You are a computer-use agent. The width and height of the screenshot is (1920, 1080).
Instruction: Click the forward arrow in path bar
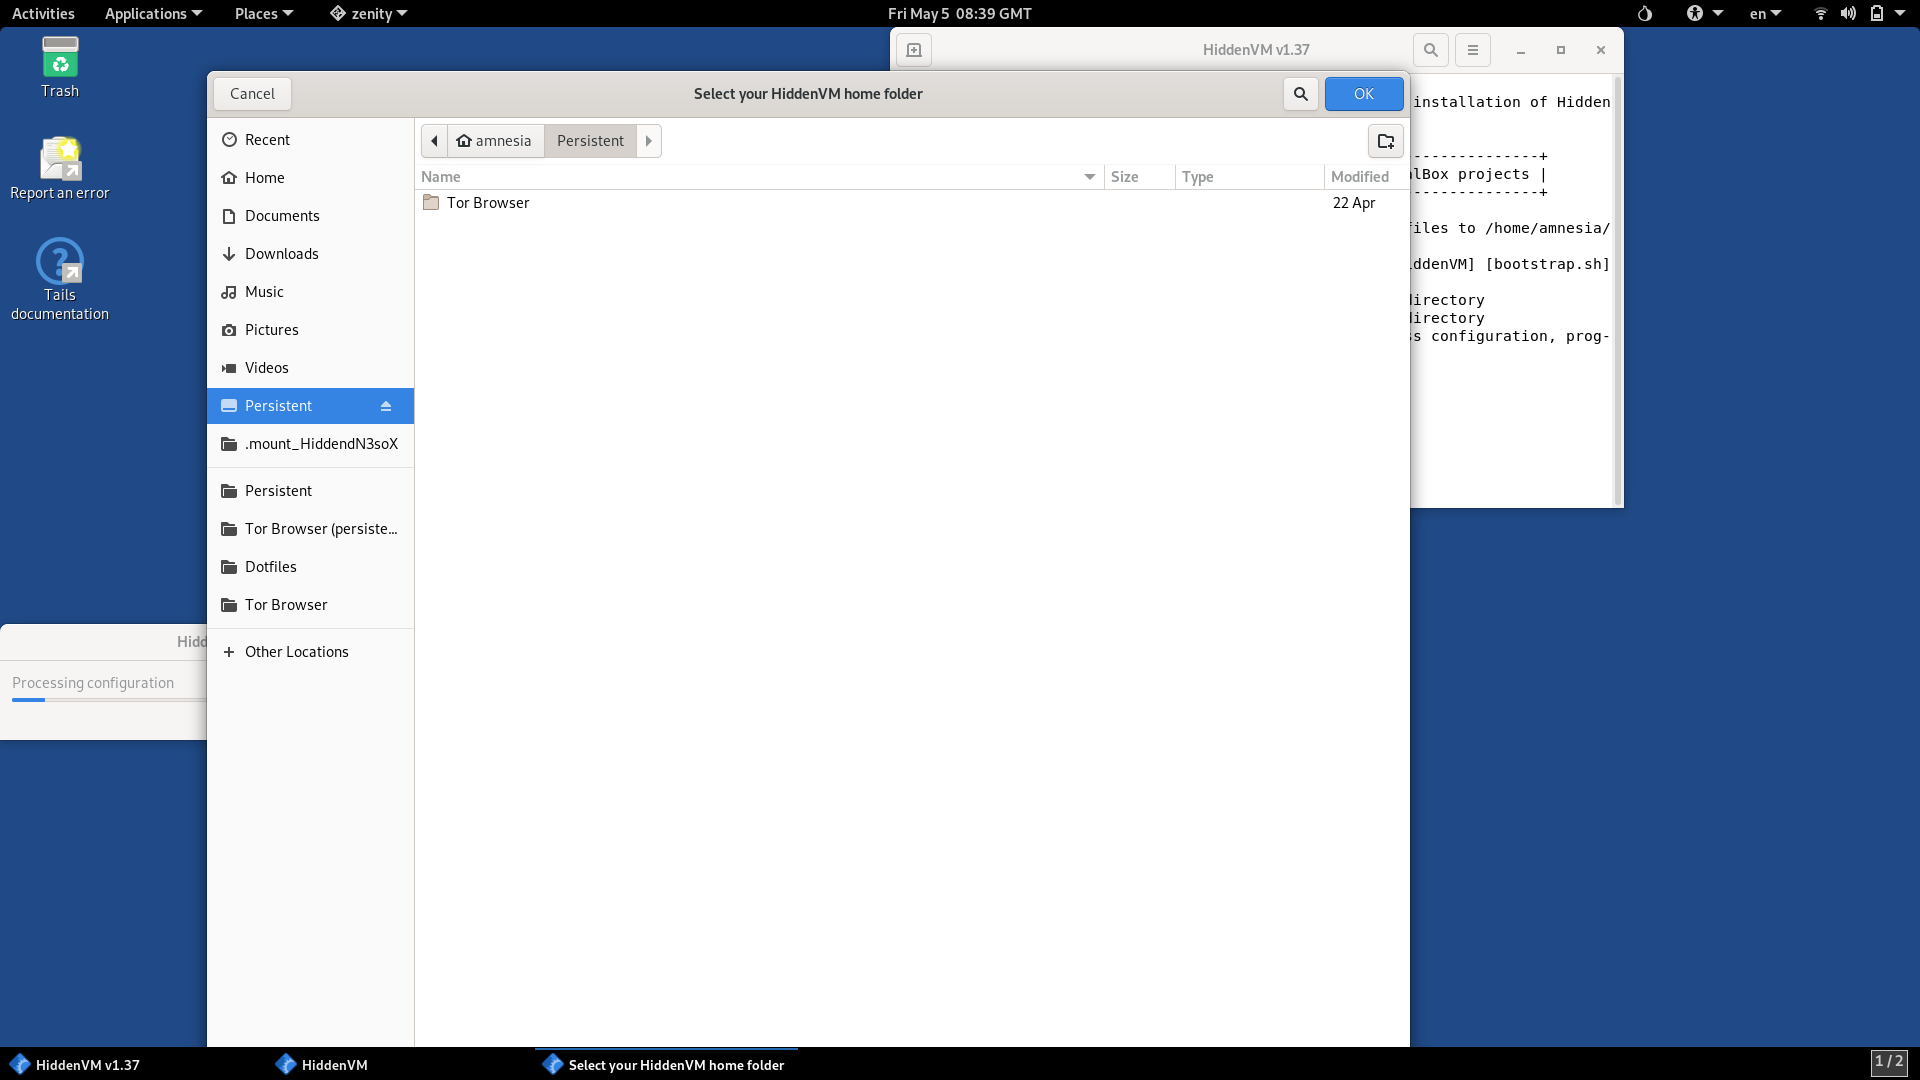click(x=649, y=141)
